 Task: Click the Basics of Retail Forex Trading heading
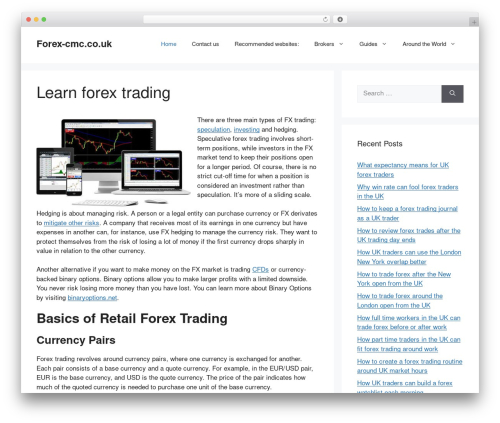click(132, 319)
